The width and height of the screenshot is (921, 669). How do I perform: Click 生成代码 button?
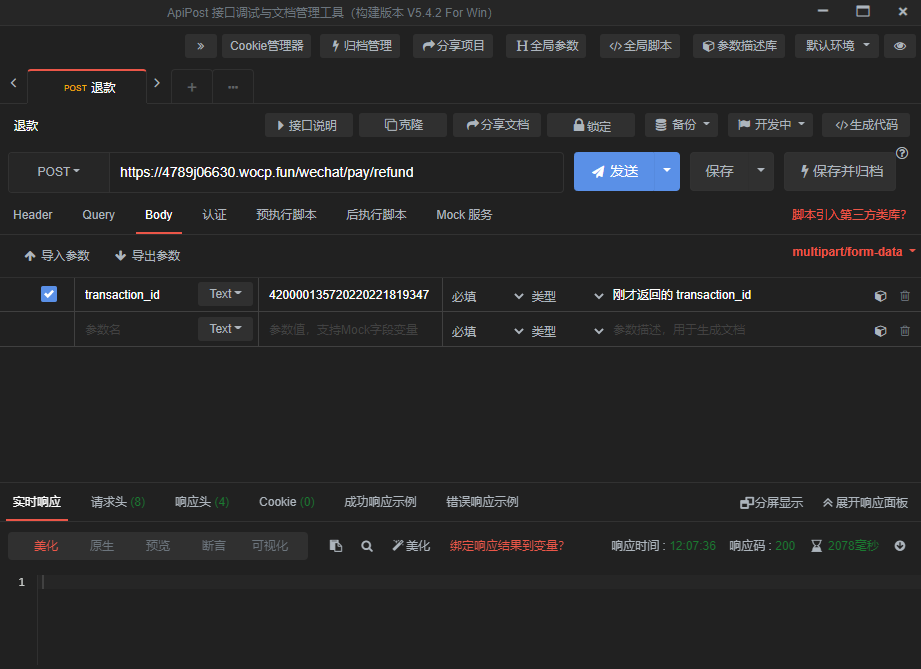tap(866, 125)
